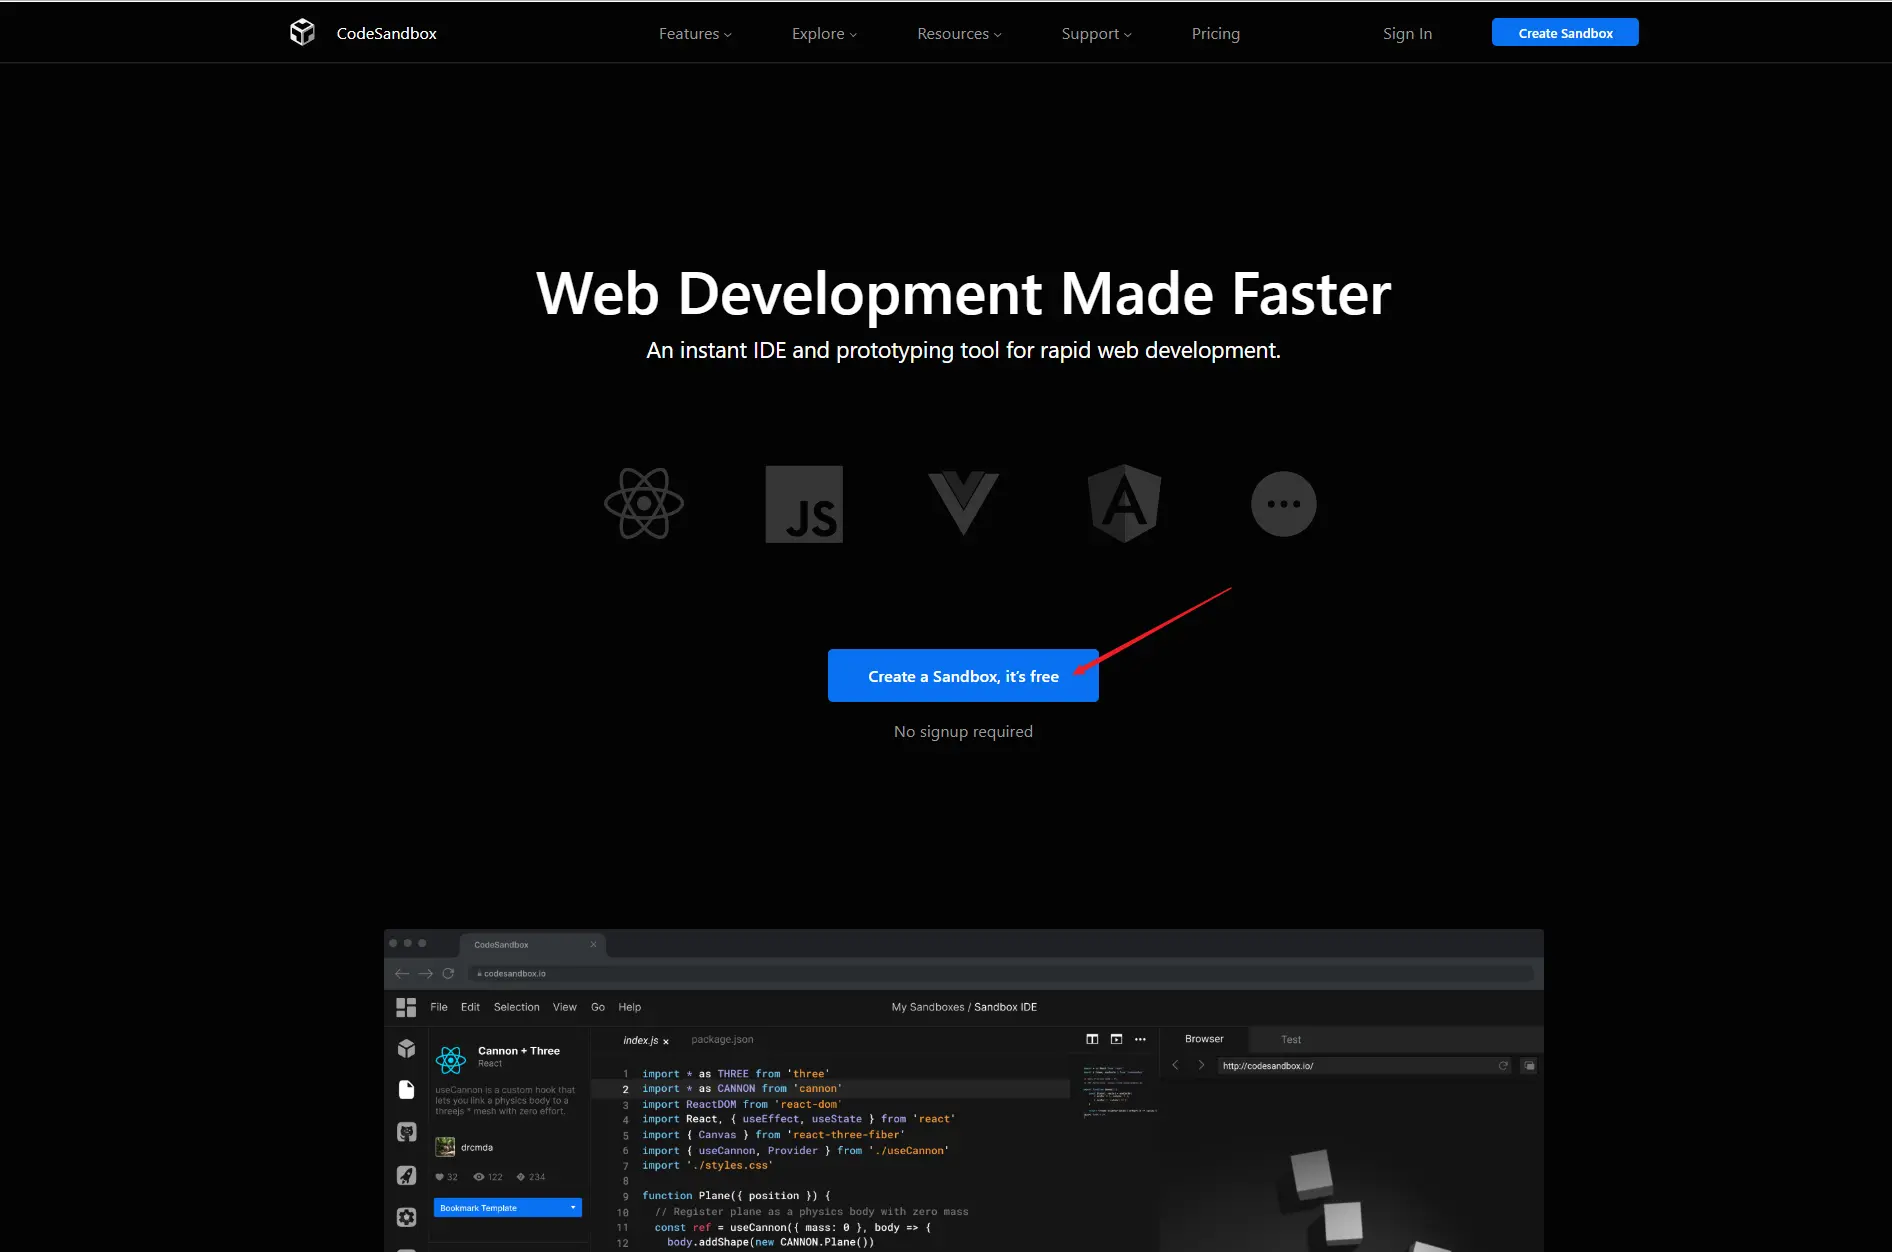Open the File menu in IDE preview
This screenshot has height=1252, width=1892.
pos(439,1007)
